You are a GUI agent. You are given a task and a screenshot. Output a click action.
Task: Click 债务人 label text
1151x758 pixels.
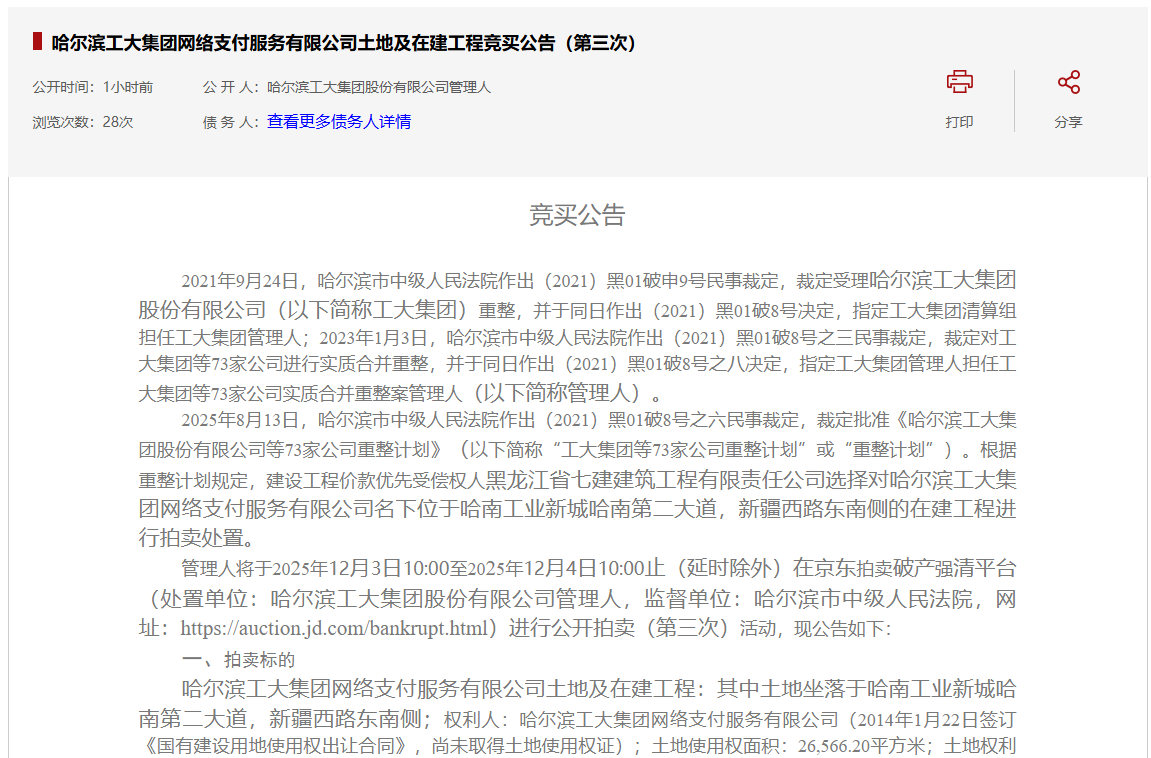[230, 122]
